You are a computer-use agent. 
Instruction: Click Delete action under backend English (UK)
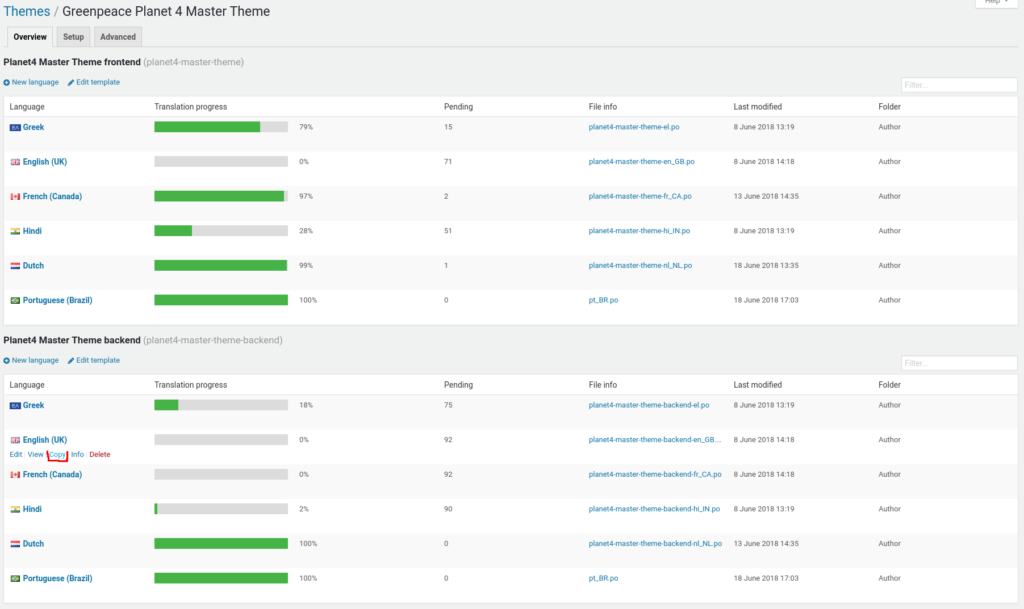click(x=99, y=454)
